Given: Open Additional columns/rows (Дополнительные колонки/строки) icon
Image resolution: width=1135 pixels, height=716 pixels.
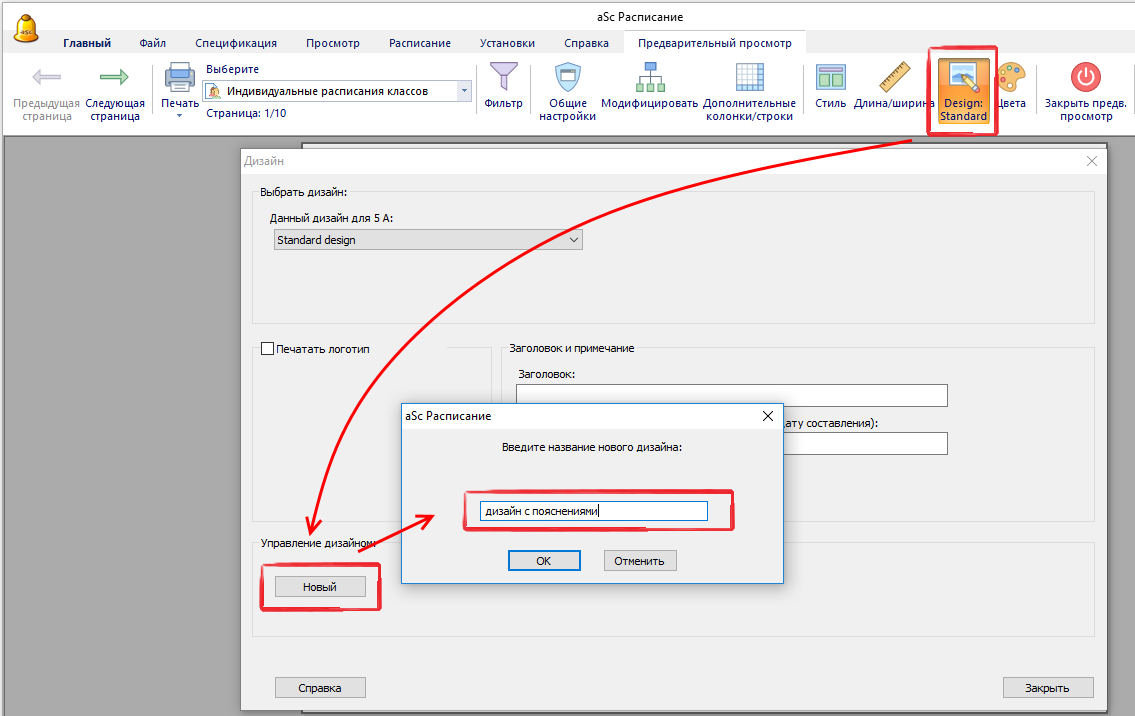Looking at the screenshot, I should click(x=749, y=78).
